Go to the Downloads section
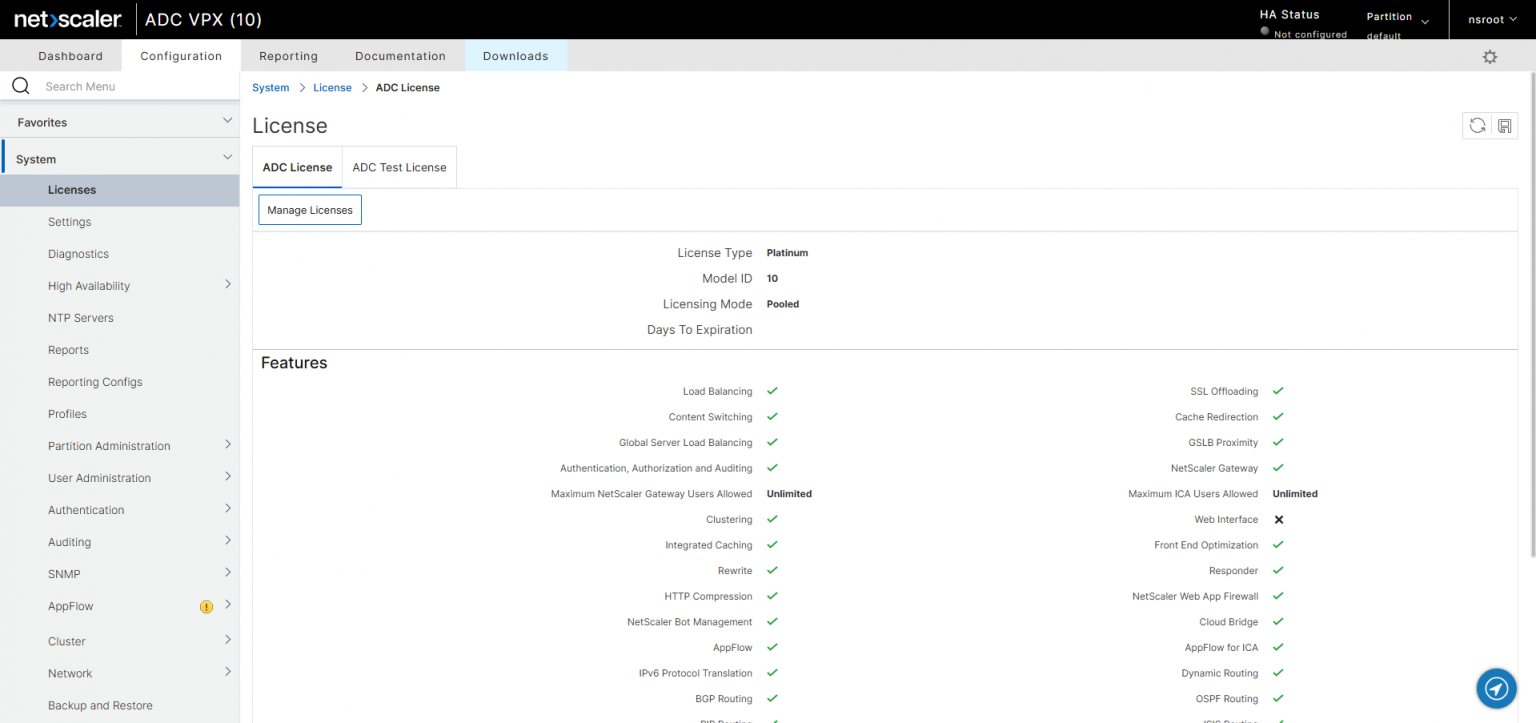The width and height of the screenshot is (1536, 723). 516,56
